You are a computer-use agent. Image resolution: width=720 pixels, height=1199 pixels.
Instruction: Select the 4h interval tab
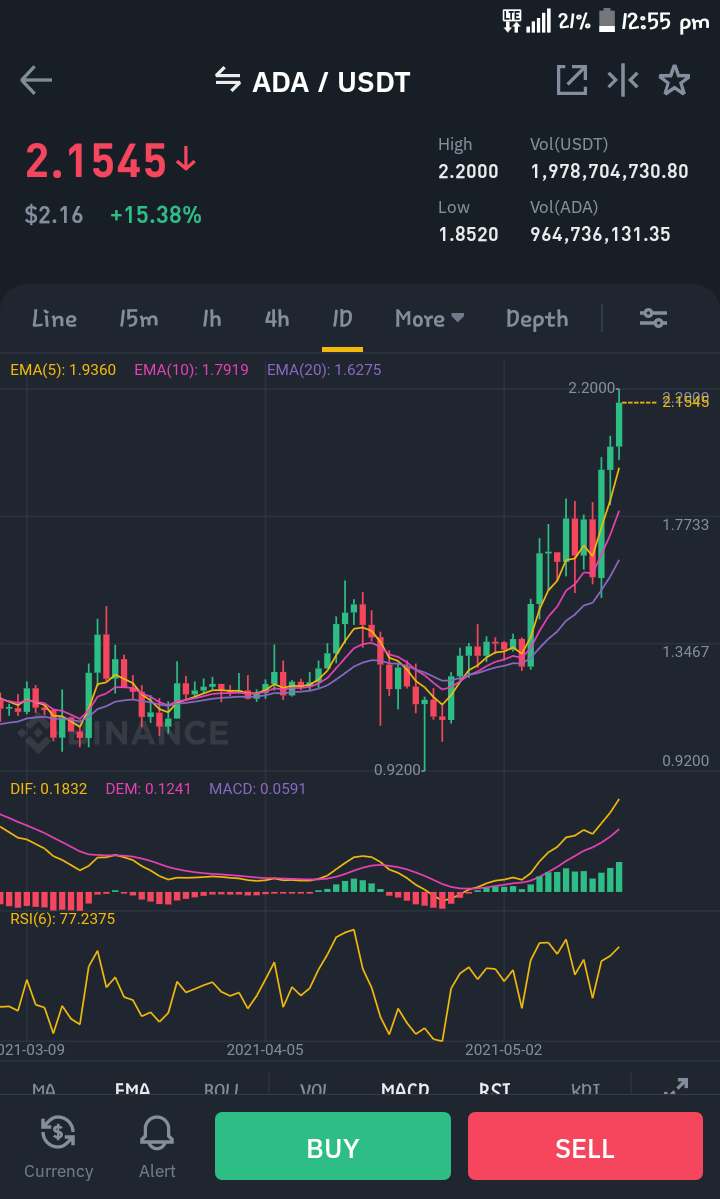tap(277, 318)
